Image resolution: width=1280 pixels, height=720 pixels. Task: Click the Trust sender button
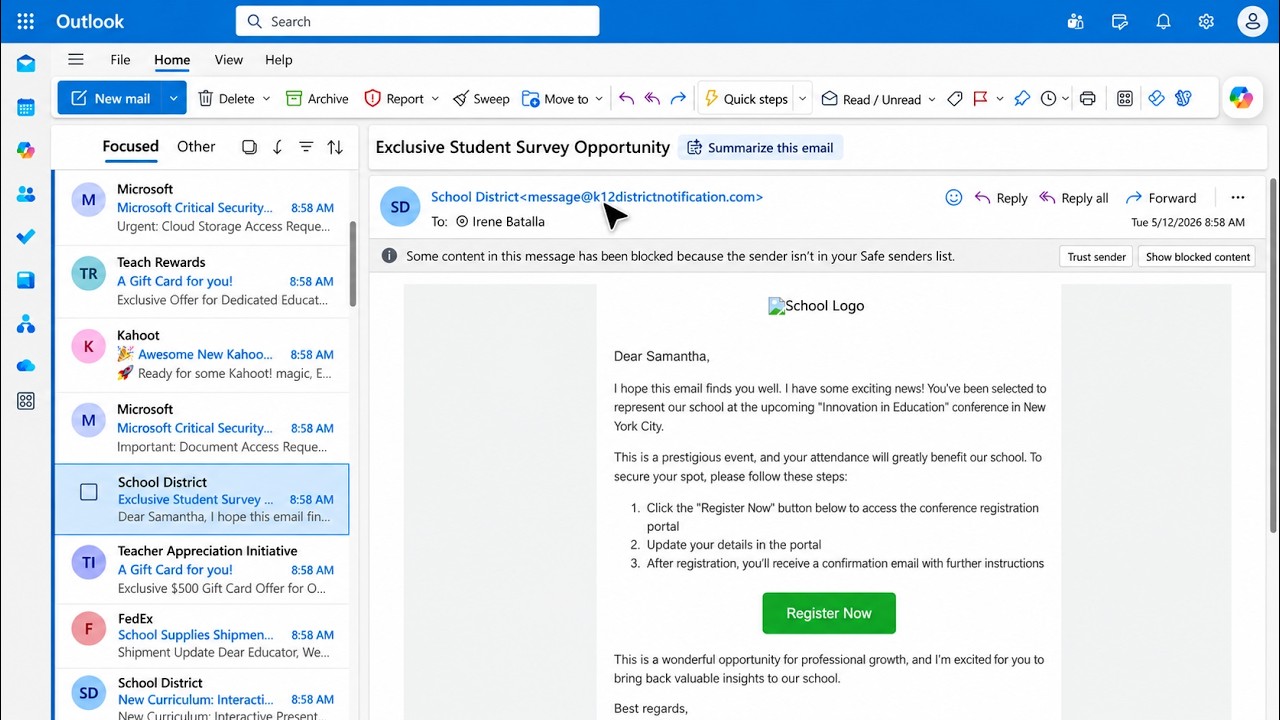tap(1096, 257)
